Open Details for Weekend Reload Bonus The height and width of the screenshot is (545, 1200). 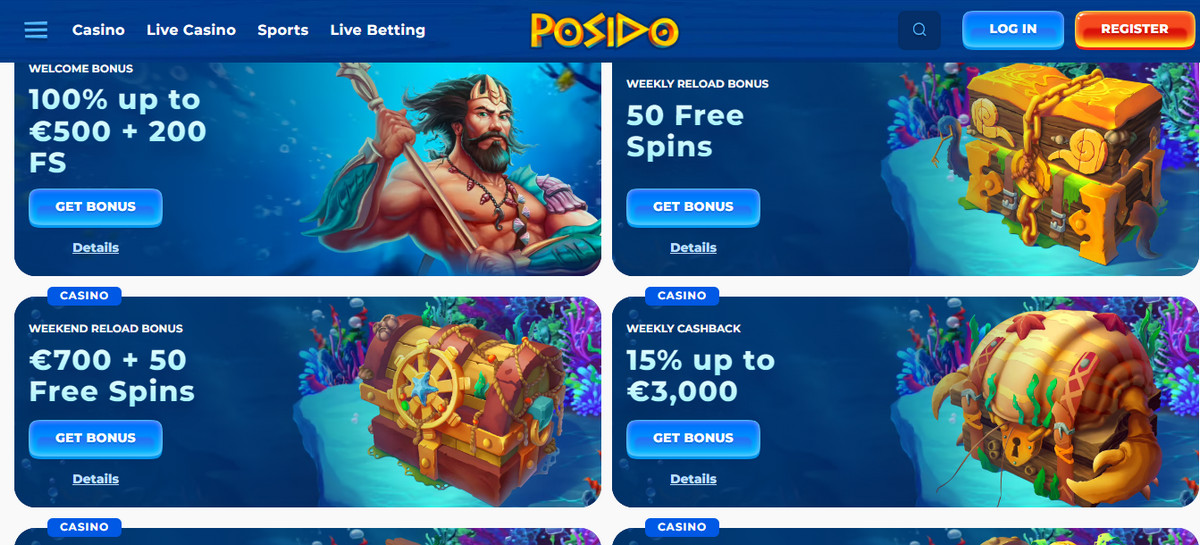click(x=96, y=479)
